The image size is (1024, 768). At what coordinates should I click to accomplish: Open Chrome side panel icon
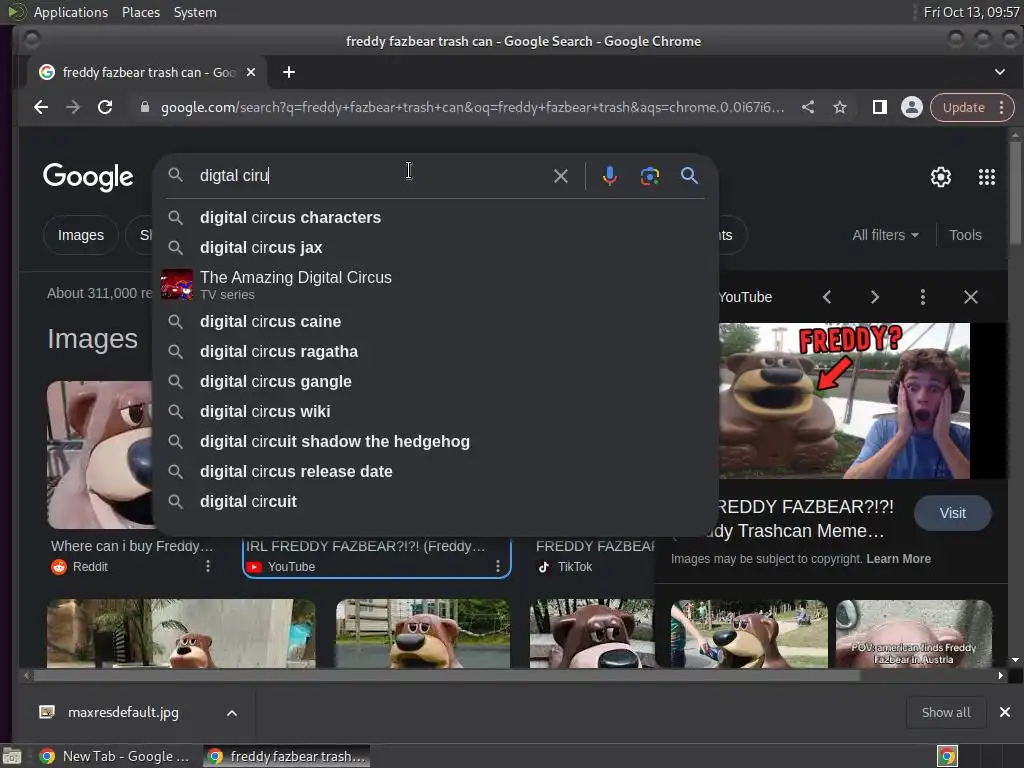(880, 107)
